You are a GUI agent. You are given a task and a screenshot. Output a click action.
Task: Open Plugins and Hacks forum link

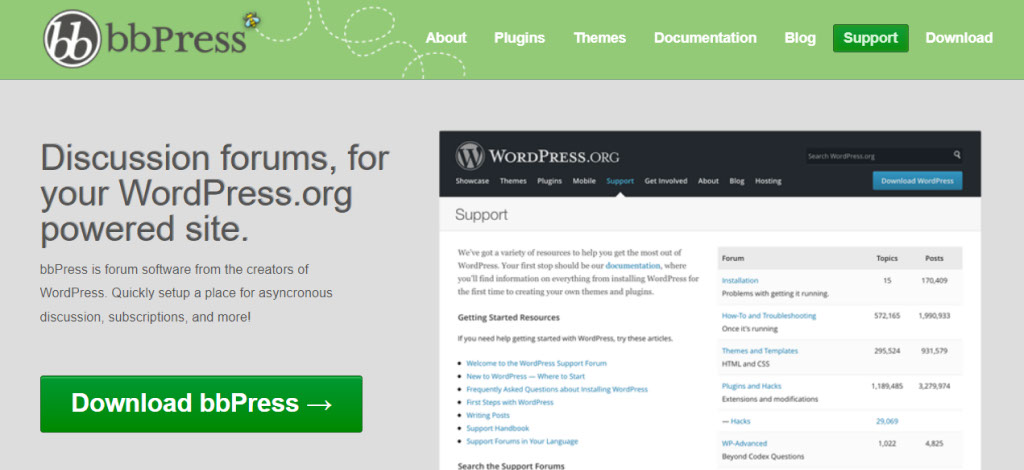coord(751,386)
